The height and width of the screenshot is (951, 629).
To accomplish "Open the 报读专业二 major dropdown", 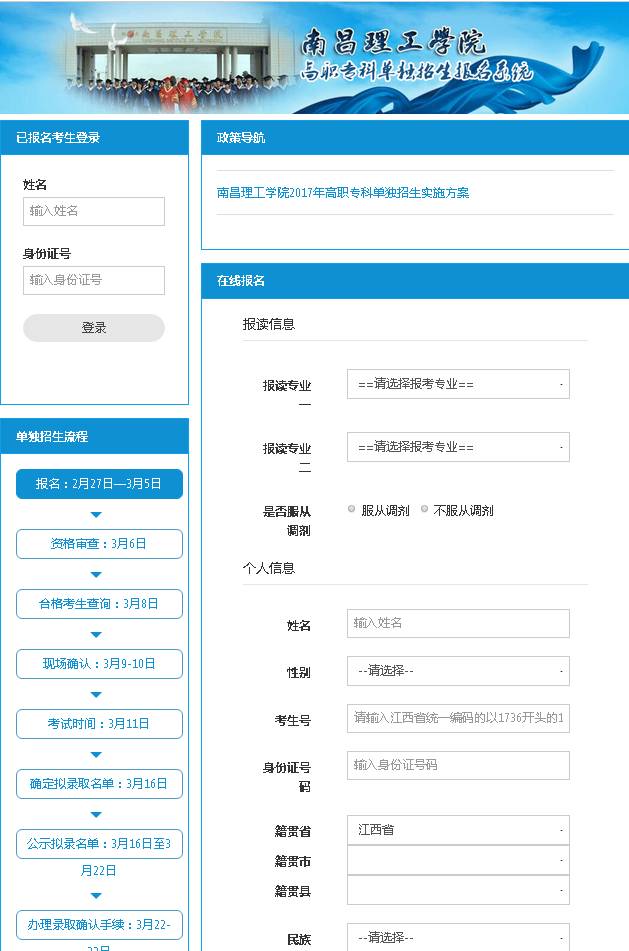I will point(458,447).
